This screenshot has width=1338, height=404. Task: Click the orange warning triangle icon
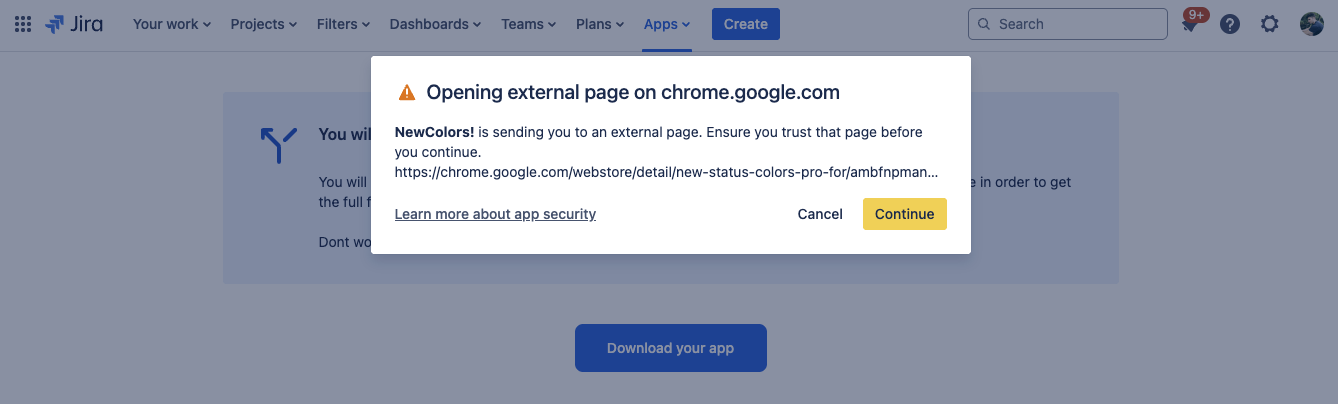(407, 93)
